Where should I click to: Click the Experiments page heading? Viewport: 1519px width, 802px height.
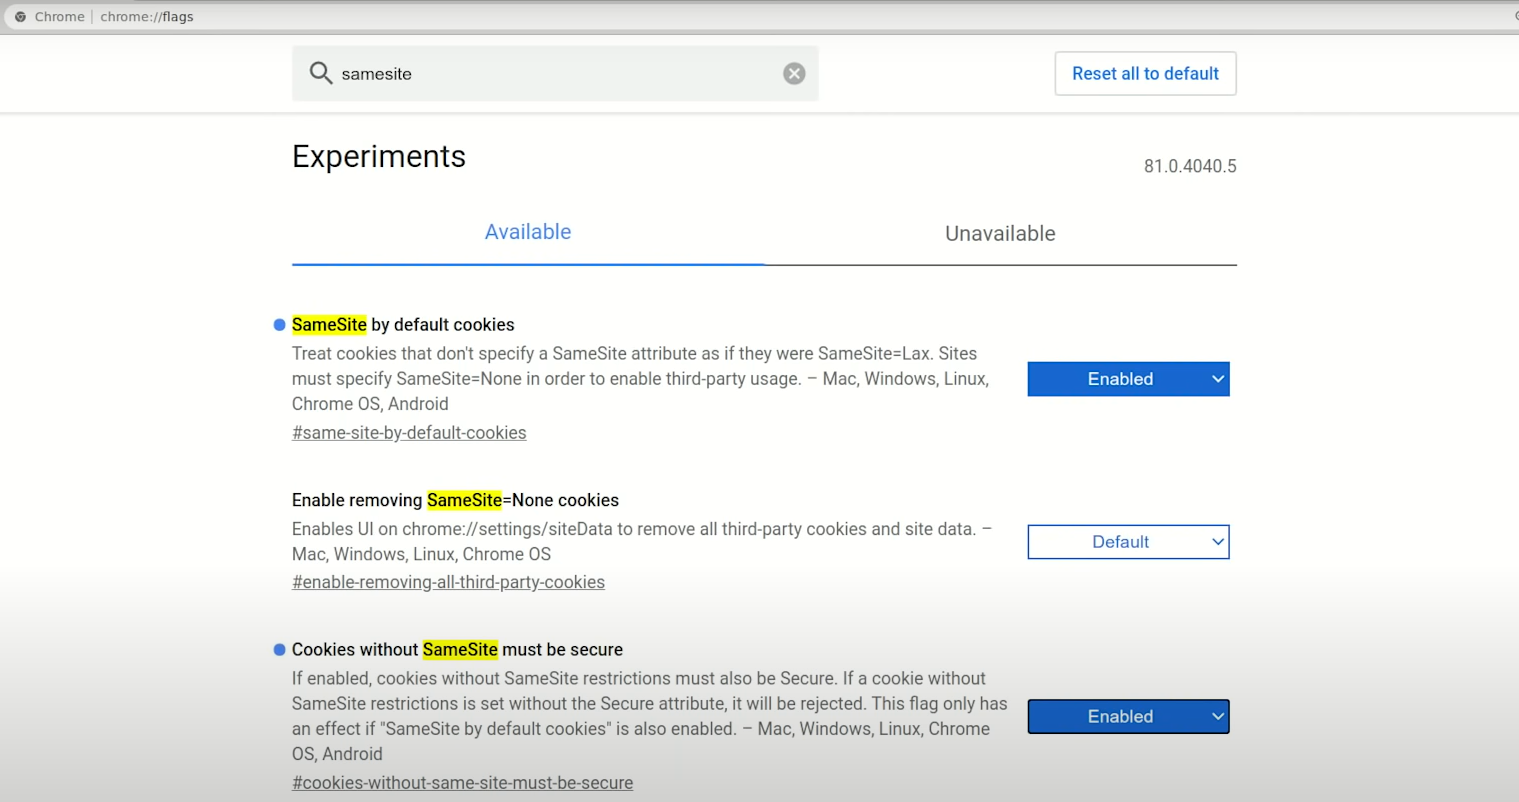pyautogui.click(x=379, y=157)
